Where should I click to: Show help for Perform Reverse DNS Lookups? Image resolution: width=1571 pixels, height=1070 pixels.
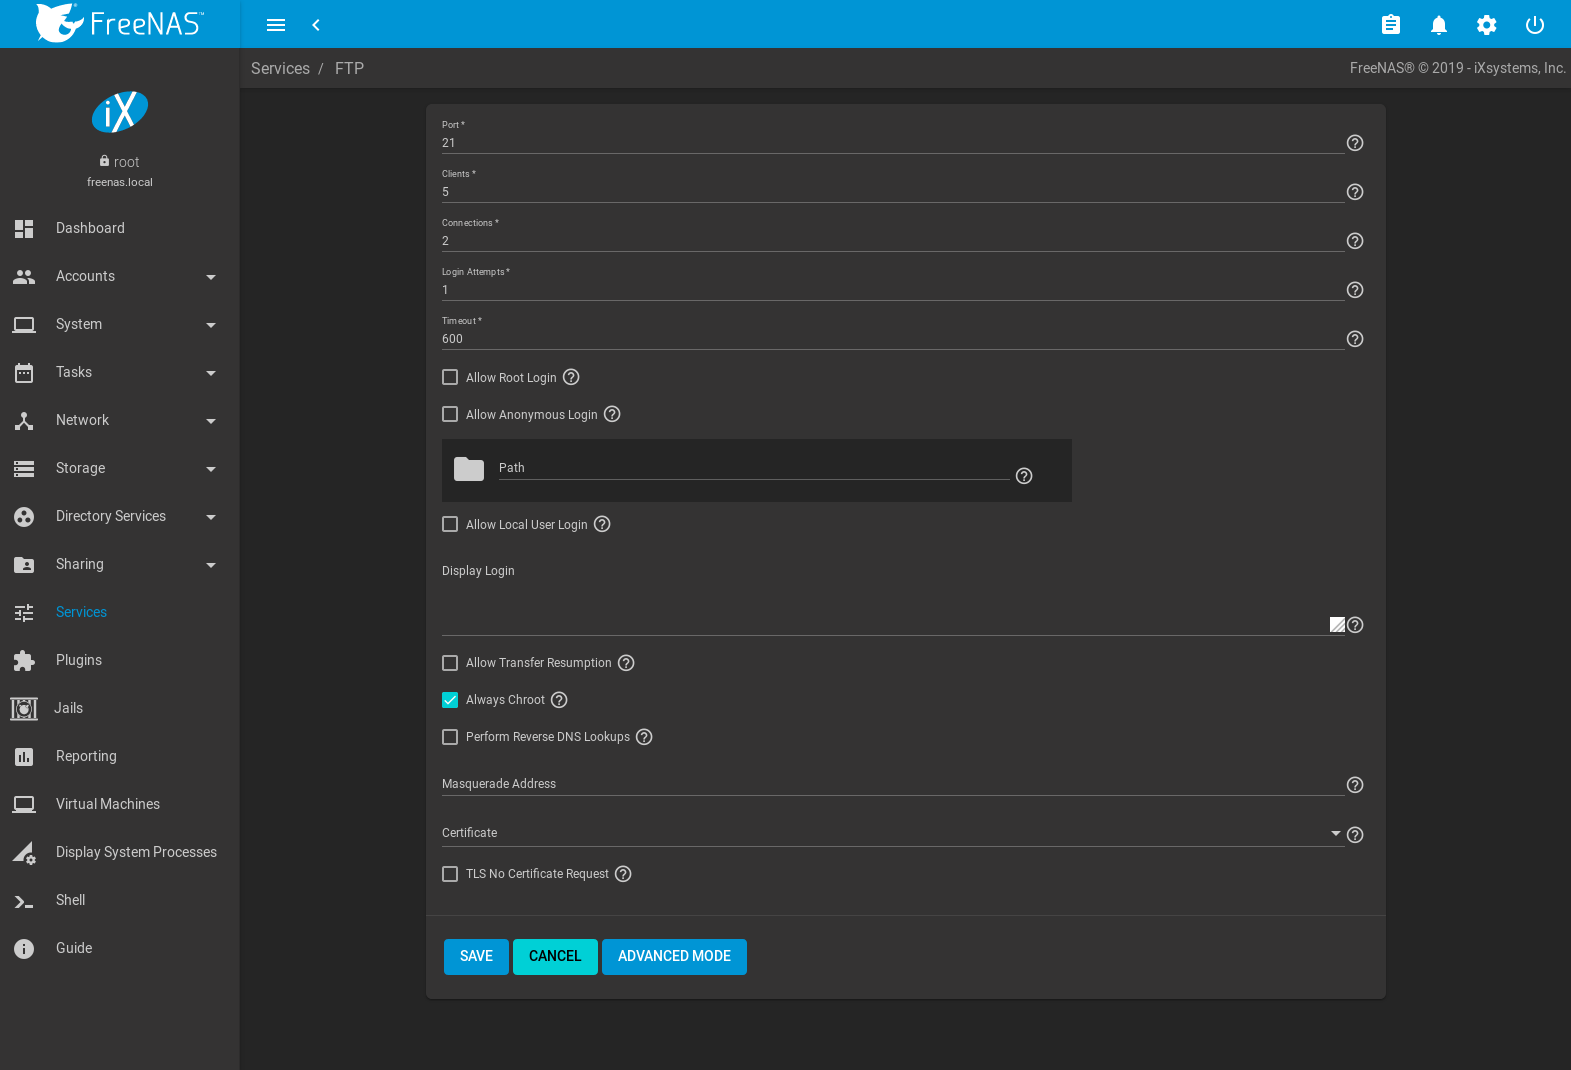click(644, 737)
